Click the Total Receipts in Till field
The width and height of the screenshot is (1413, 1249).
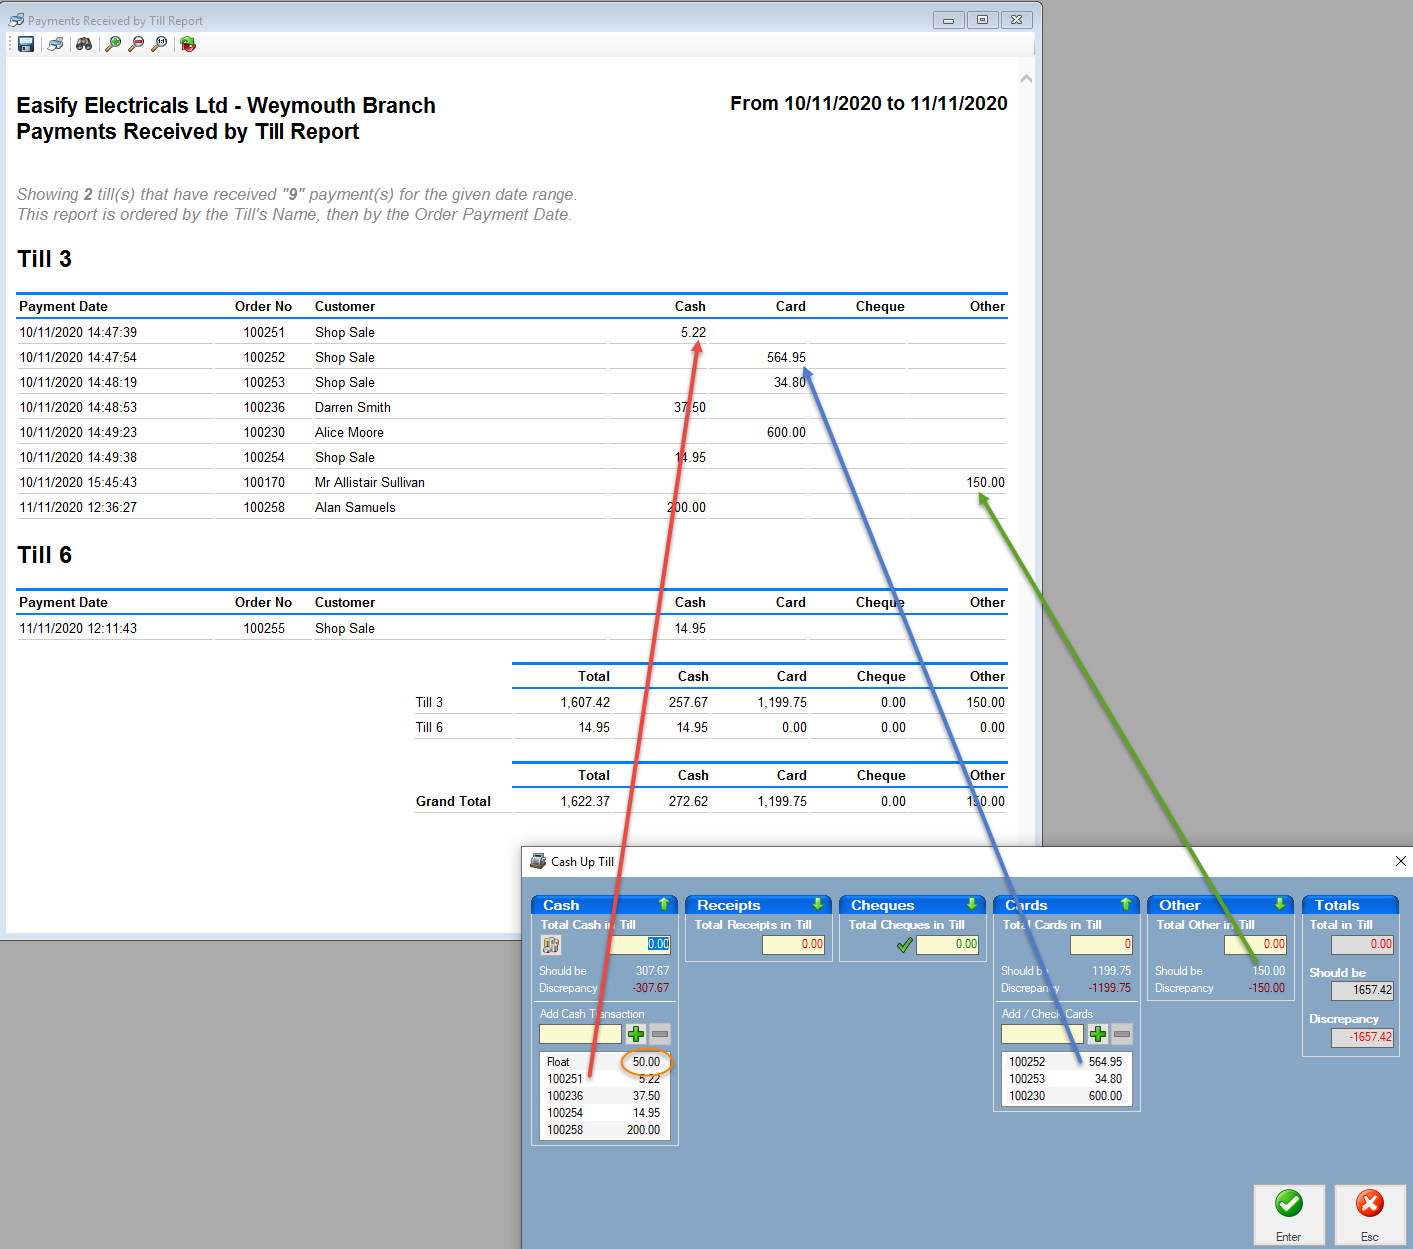point(794,944)
